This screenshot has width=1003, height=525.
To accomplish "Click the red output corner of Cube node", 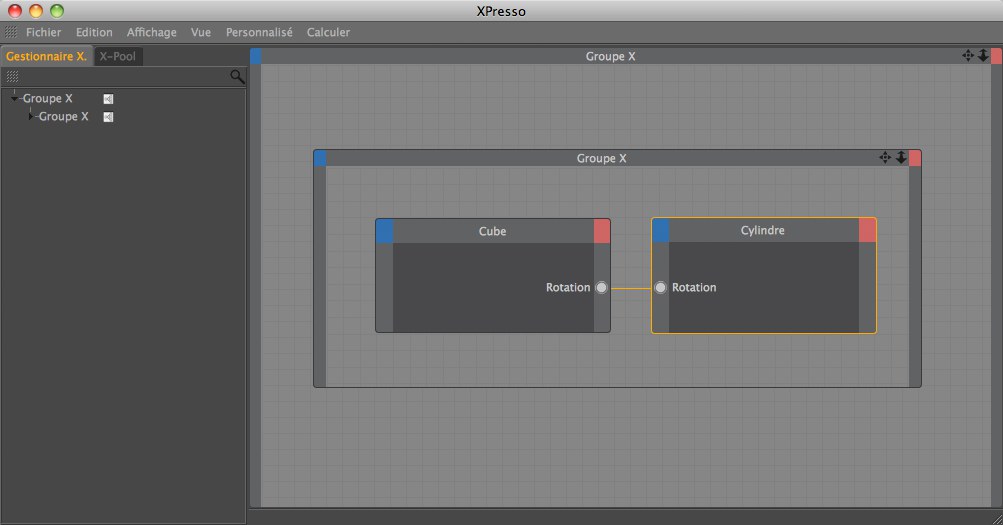I will point(601,231).
